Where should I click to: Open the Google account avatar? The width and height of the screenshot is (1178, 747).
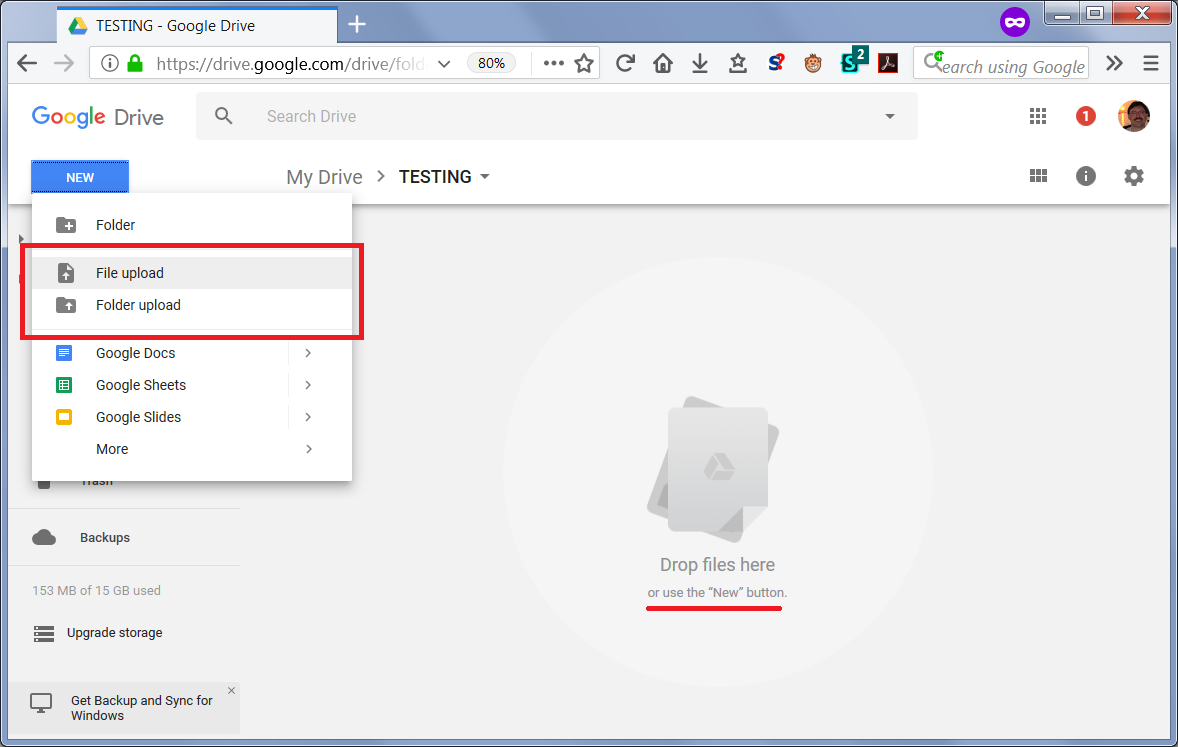click(x=1134, y=116)
